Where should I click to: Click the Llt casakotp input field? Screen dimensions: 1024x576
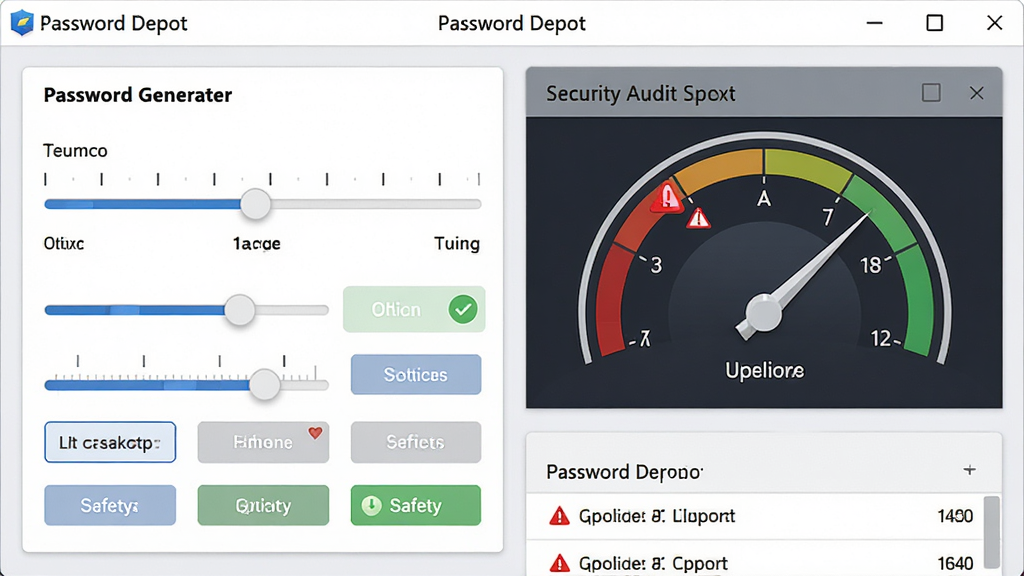coord(110,442)
